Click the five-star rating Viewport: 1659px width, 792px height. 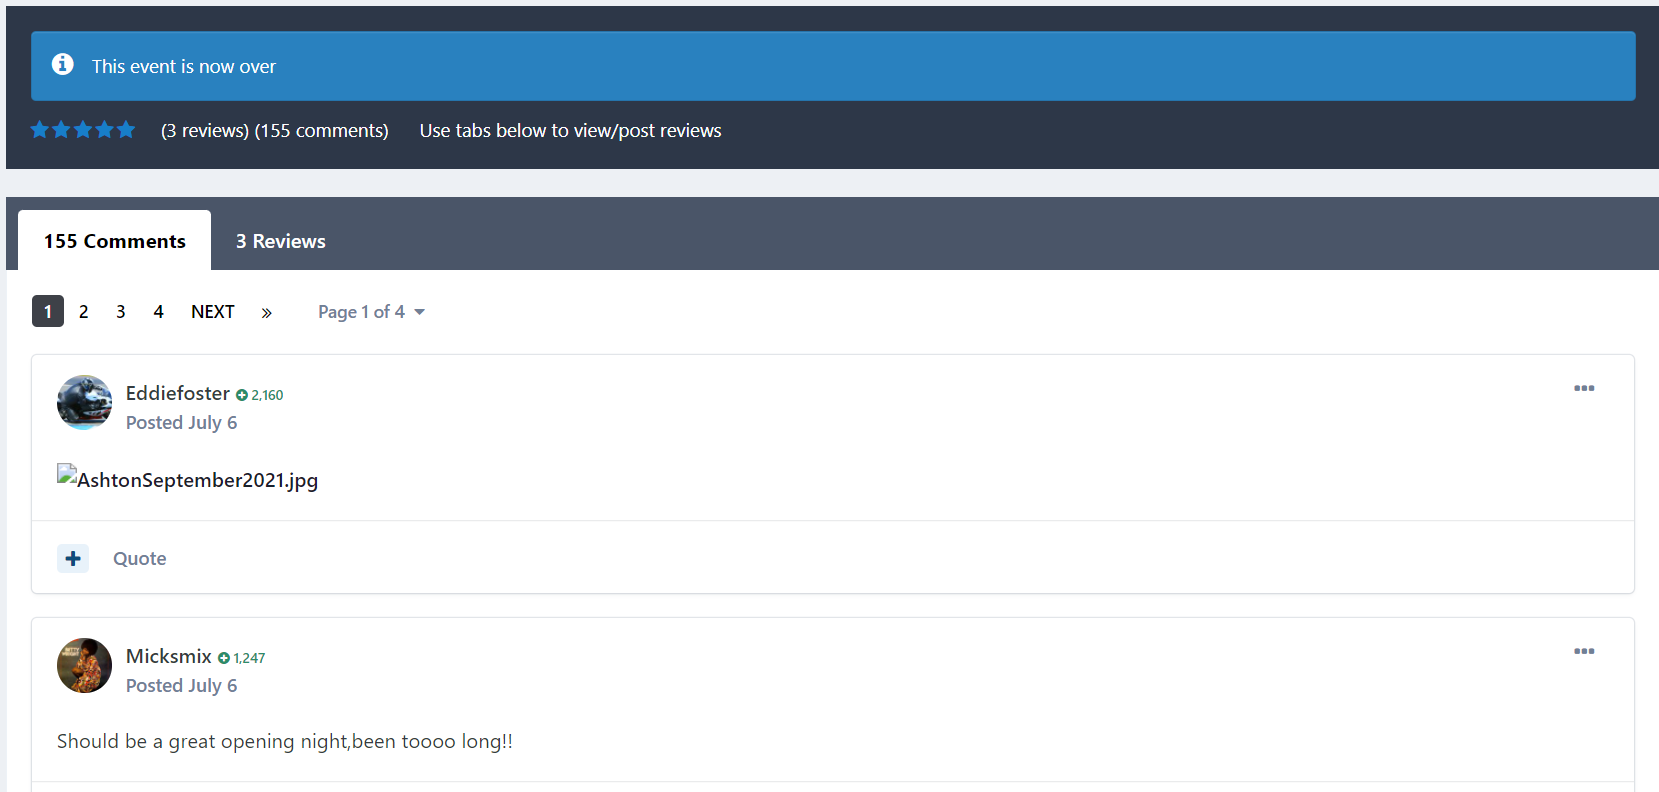point(83,130)
